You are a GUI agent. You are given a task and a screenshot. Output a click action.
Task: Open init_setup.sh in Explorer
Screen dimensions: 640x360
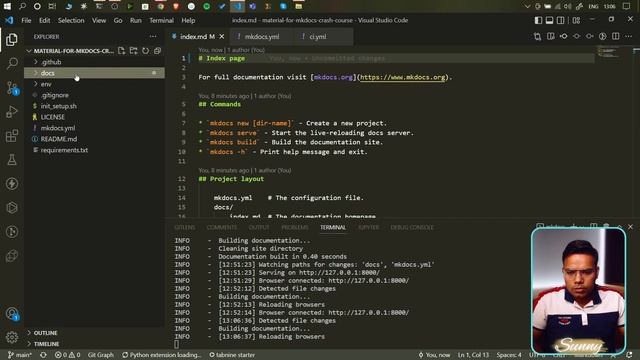94,106
